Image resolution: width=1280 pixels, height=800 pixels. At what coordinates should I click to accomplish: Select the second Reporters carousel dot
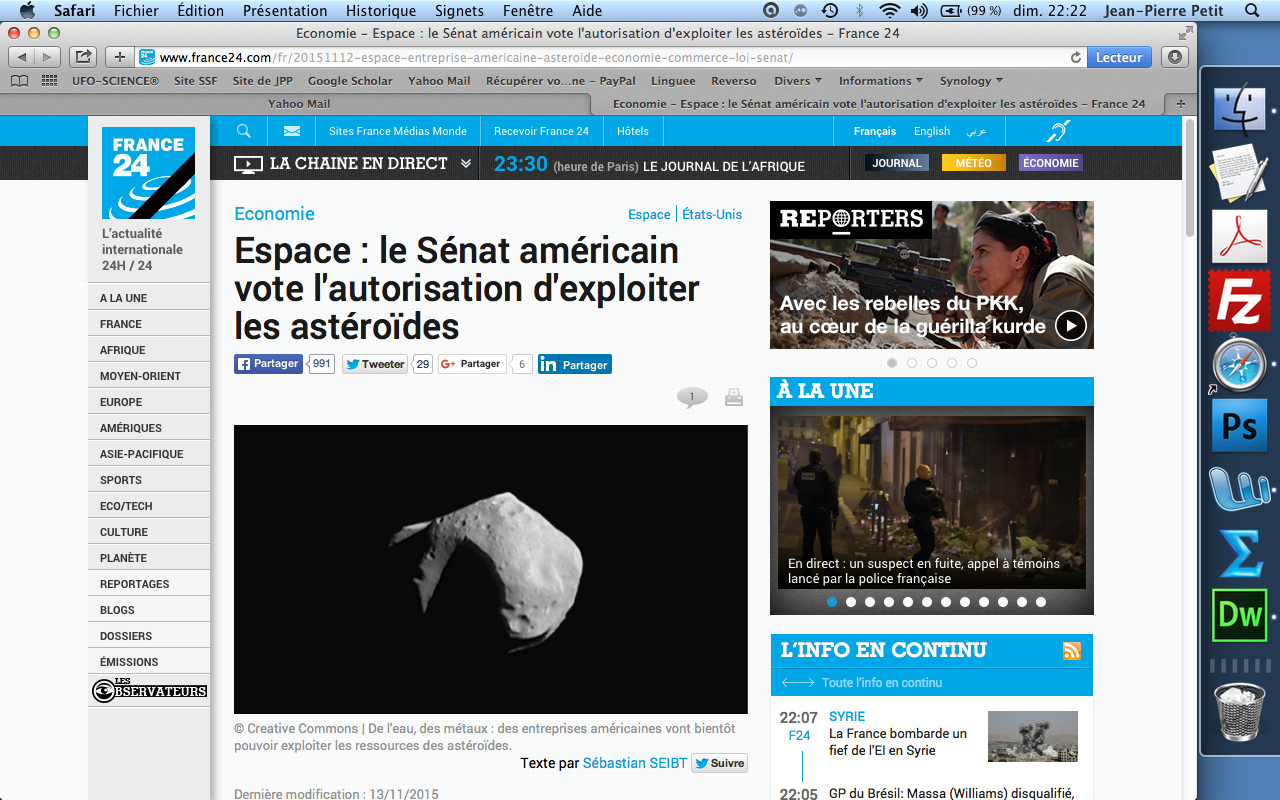tap(912, 363)
